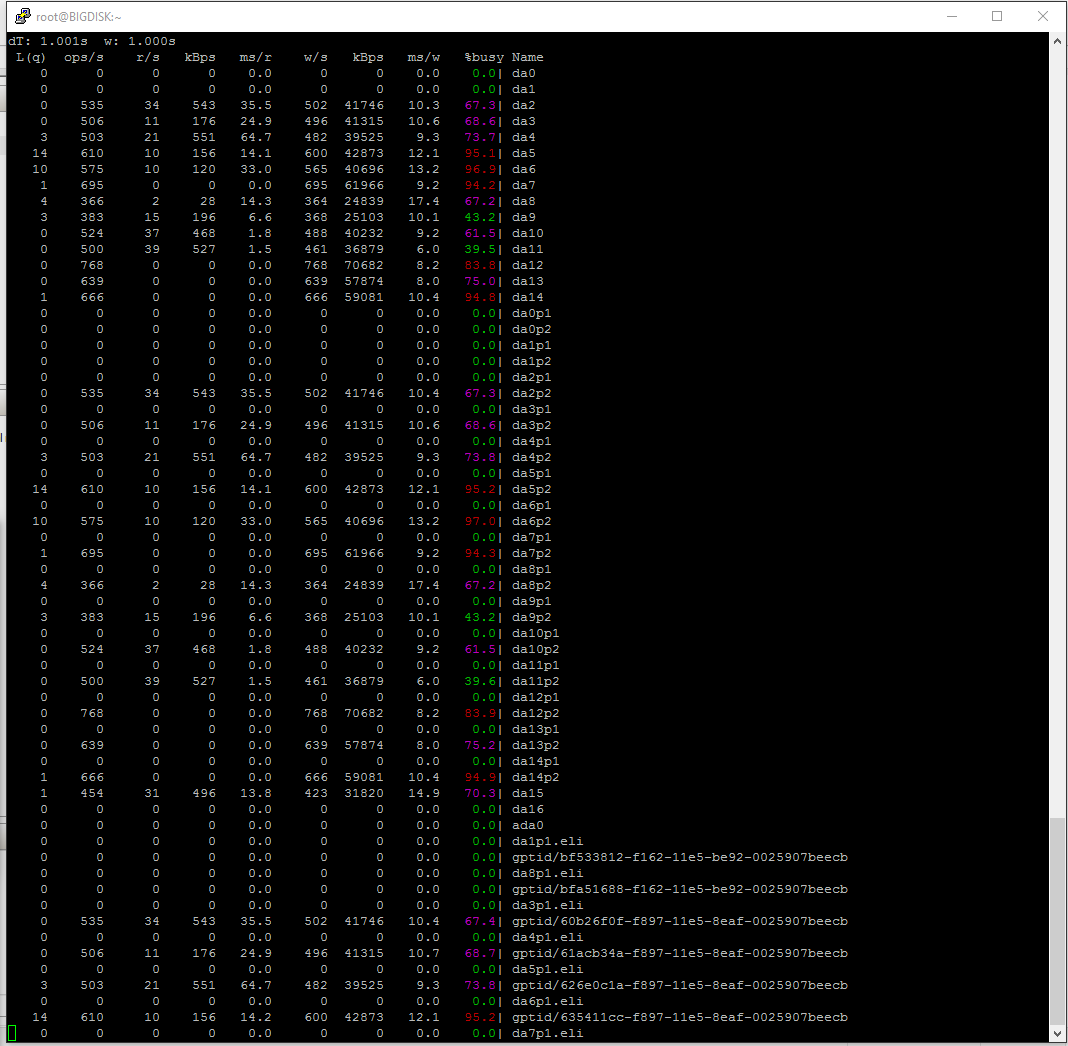
Task: Select the da7 device name
Action: pyautogui.click(x=524, y=185)
